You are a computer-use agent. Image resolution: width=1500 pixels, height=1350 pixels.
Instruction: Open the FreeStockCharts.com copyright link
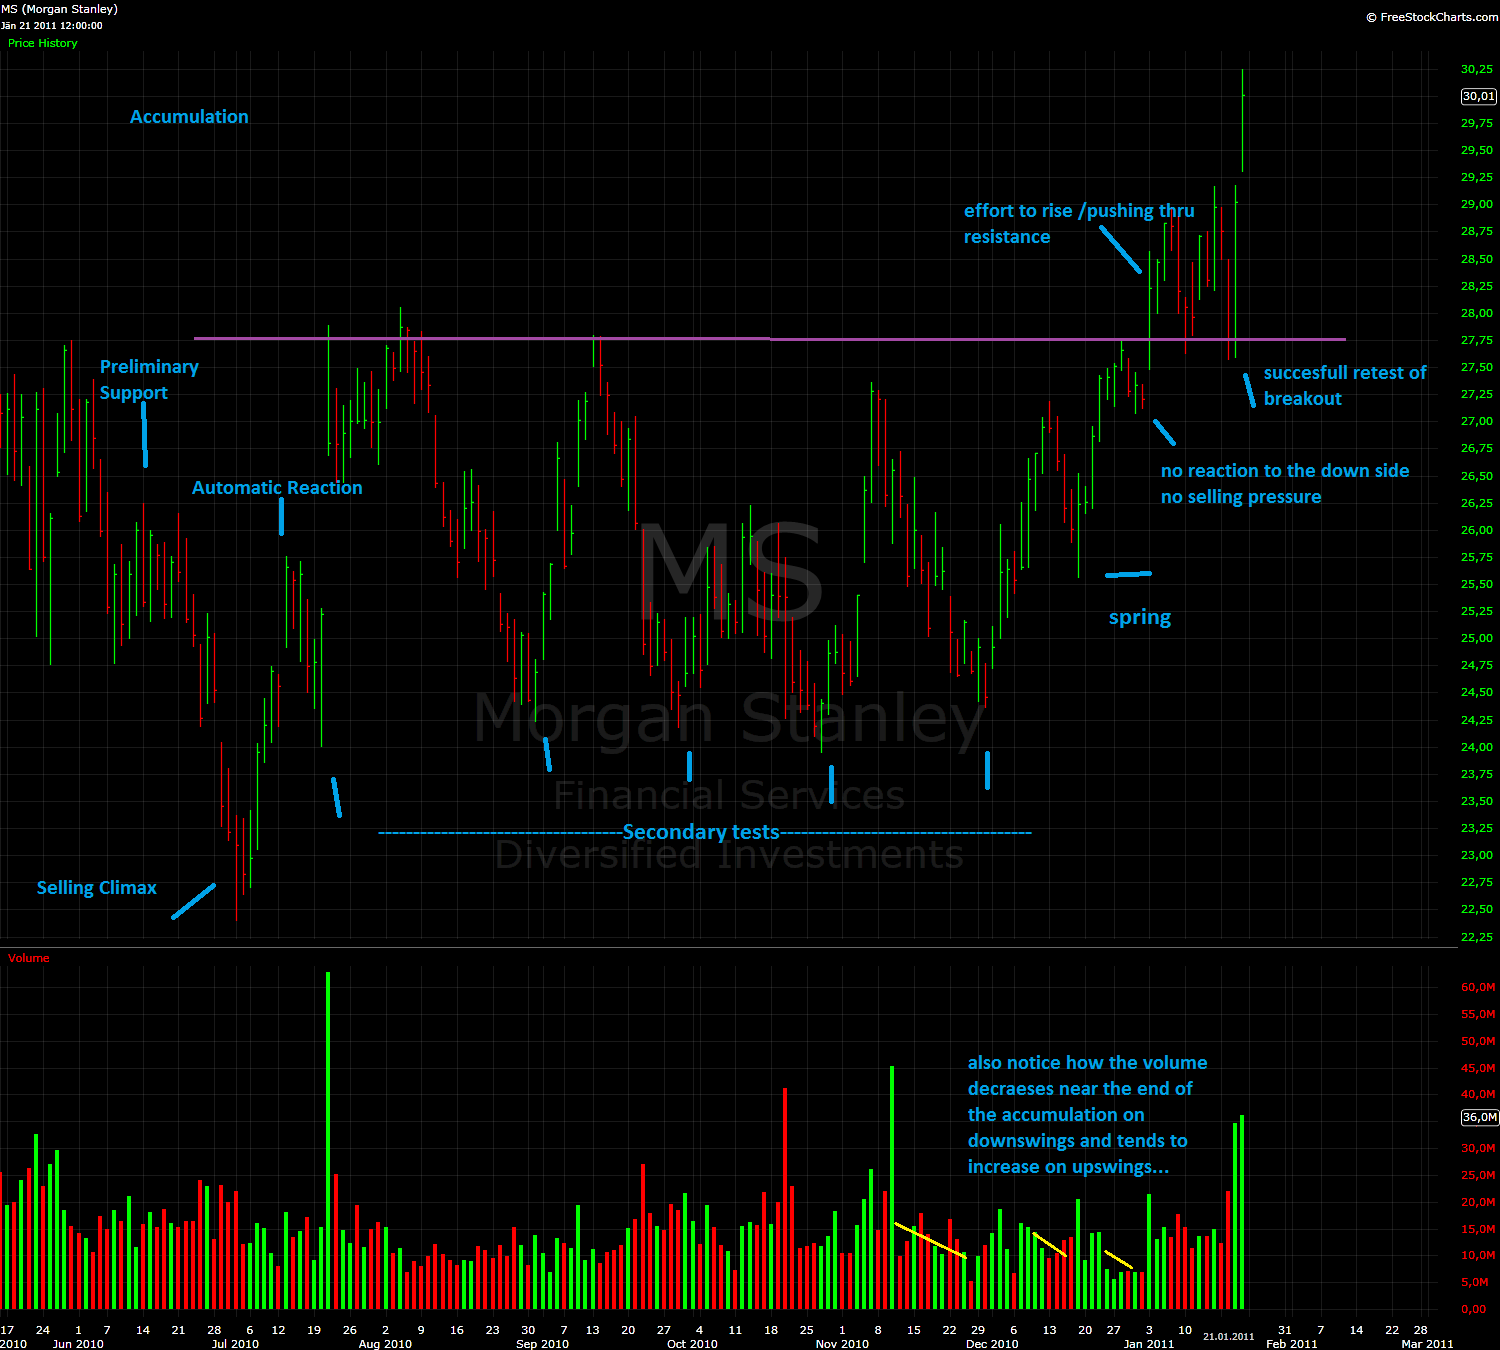[1432, 17]
